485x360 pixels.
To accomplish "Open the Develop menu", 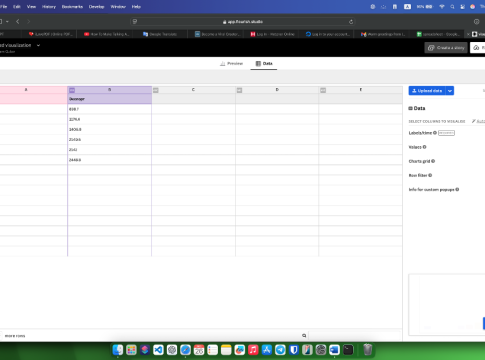I will (96, 7).
